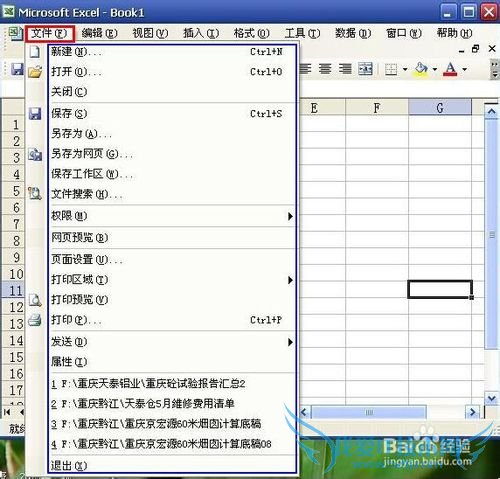The height and width of the screenshot is (479, 500).
Task: Open the 编辑(E) menu
Action: pyautogui.click(x=99, y=33)
